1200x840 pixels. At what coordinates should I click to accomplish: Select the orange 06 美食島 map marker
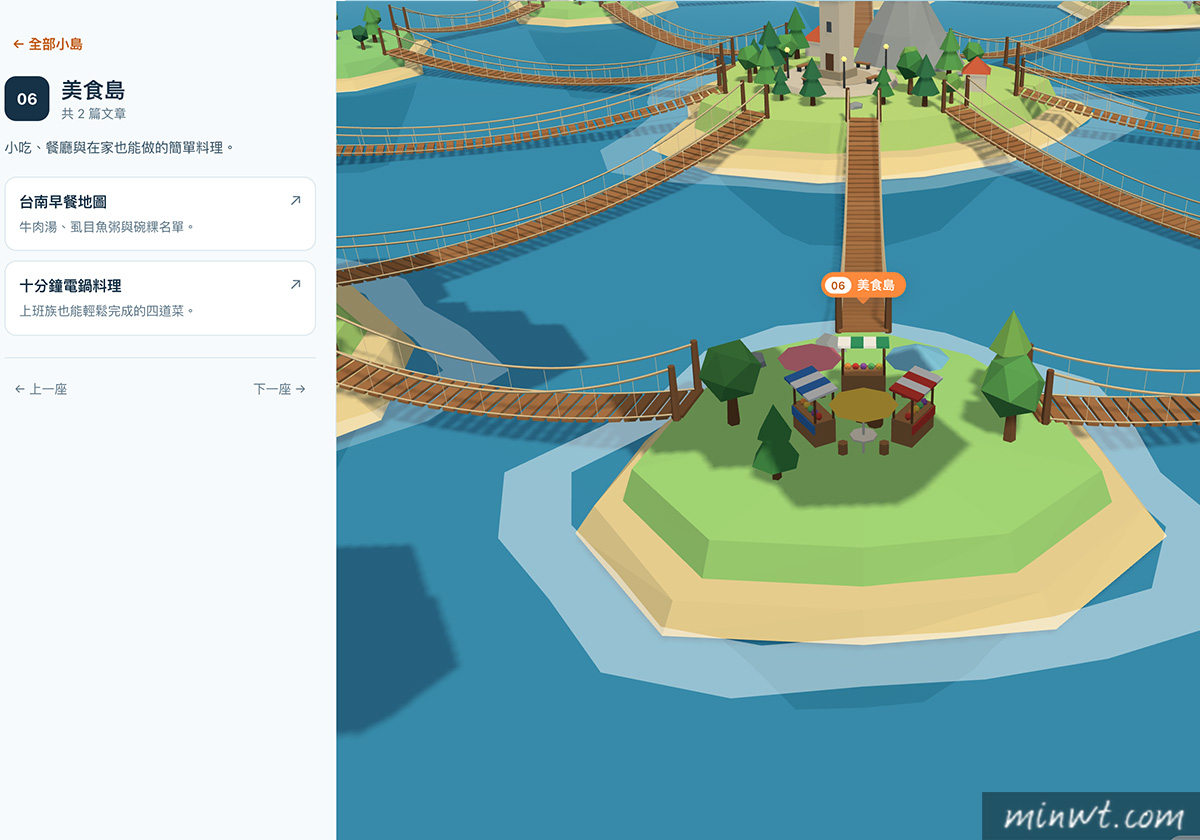(x=863, y=286)
